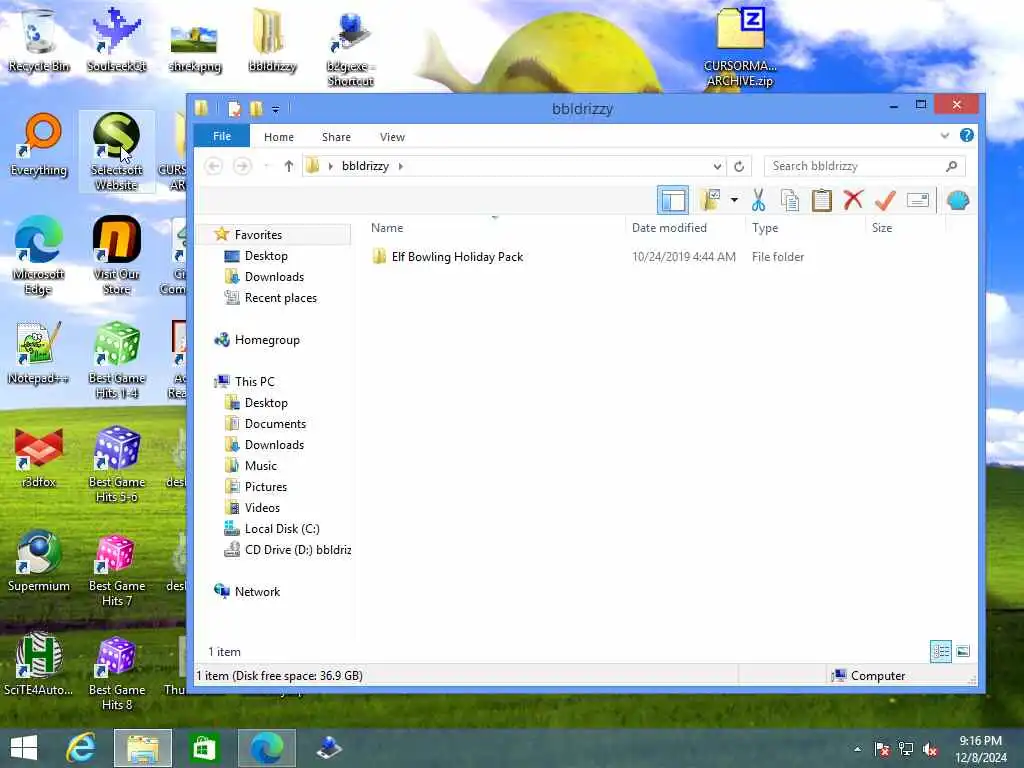Select Favorites in the navigation pane

(258, 234)
